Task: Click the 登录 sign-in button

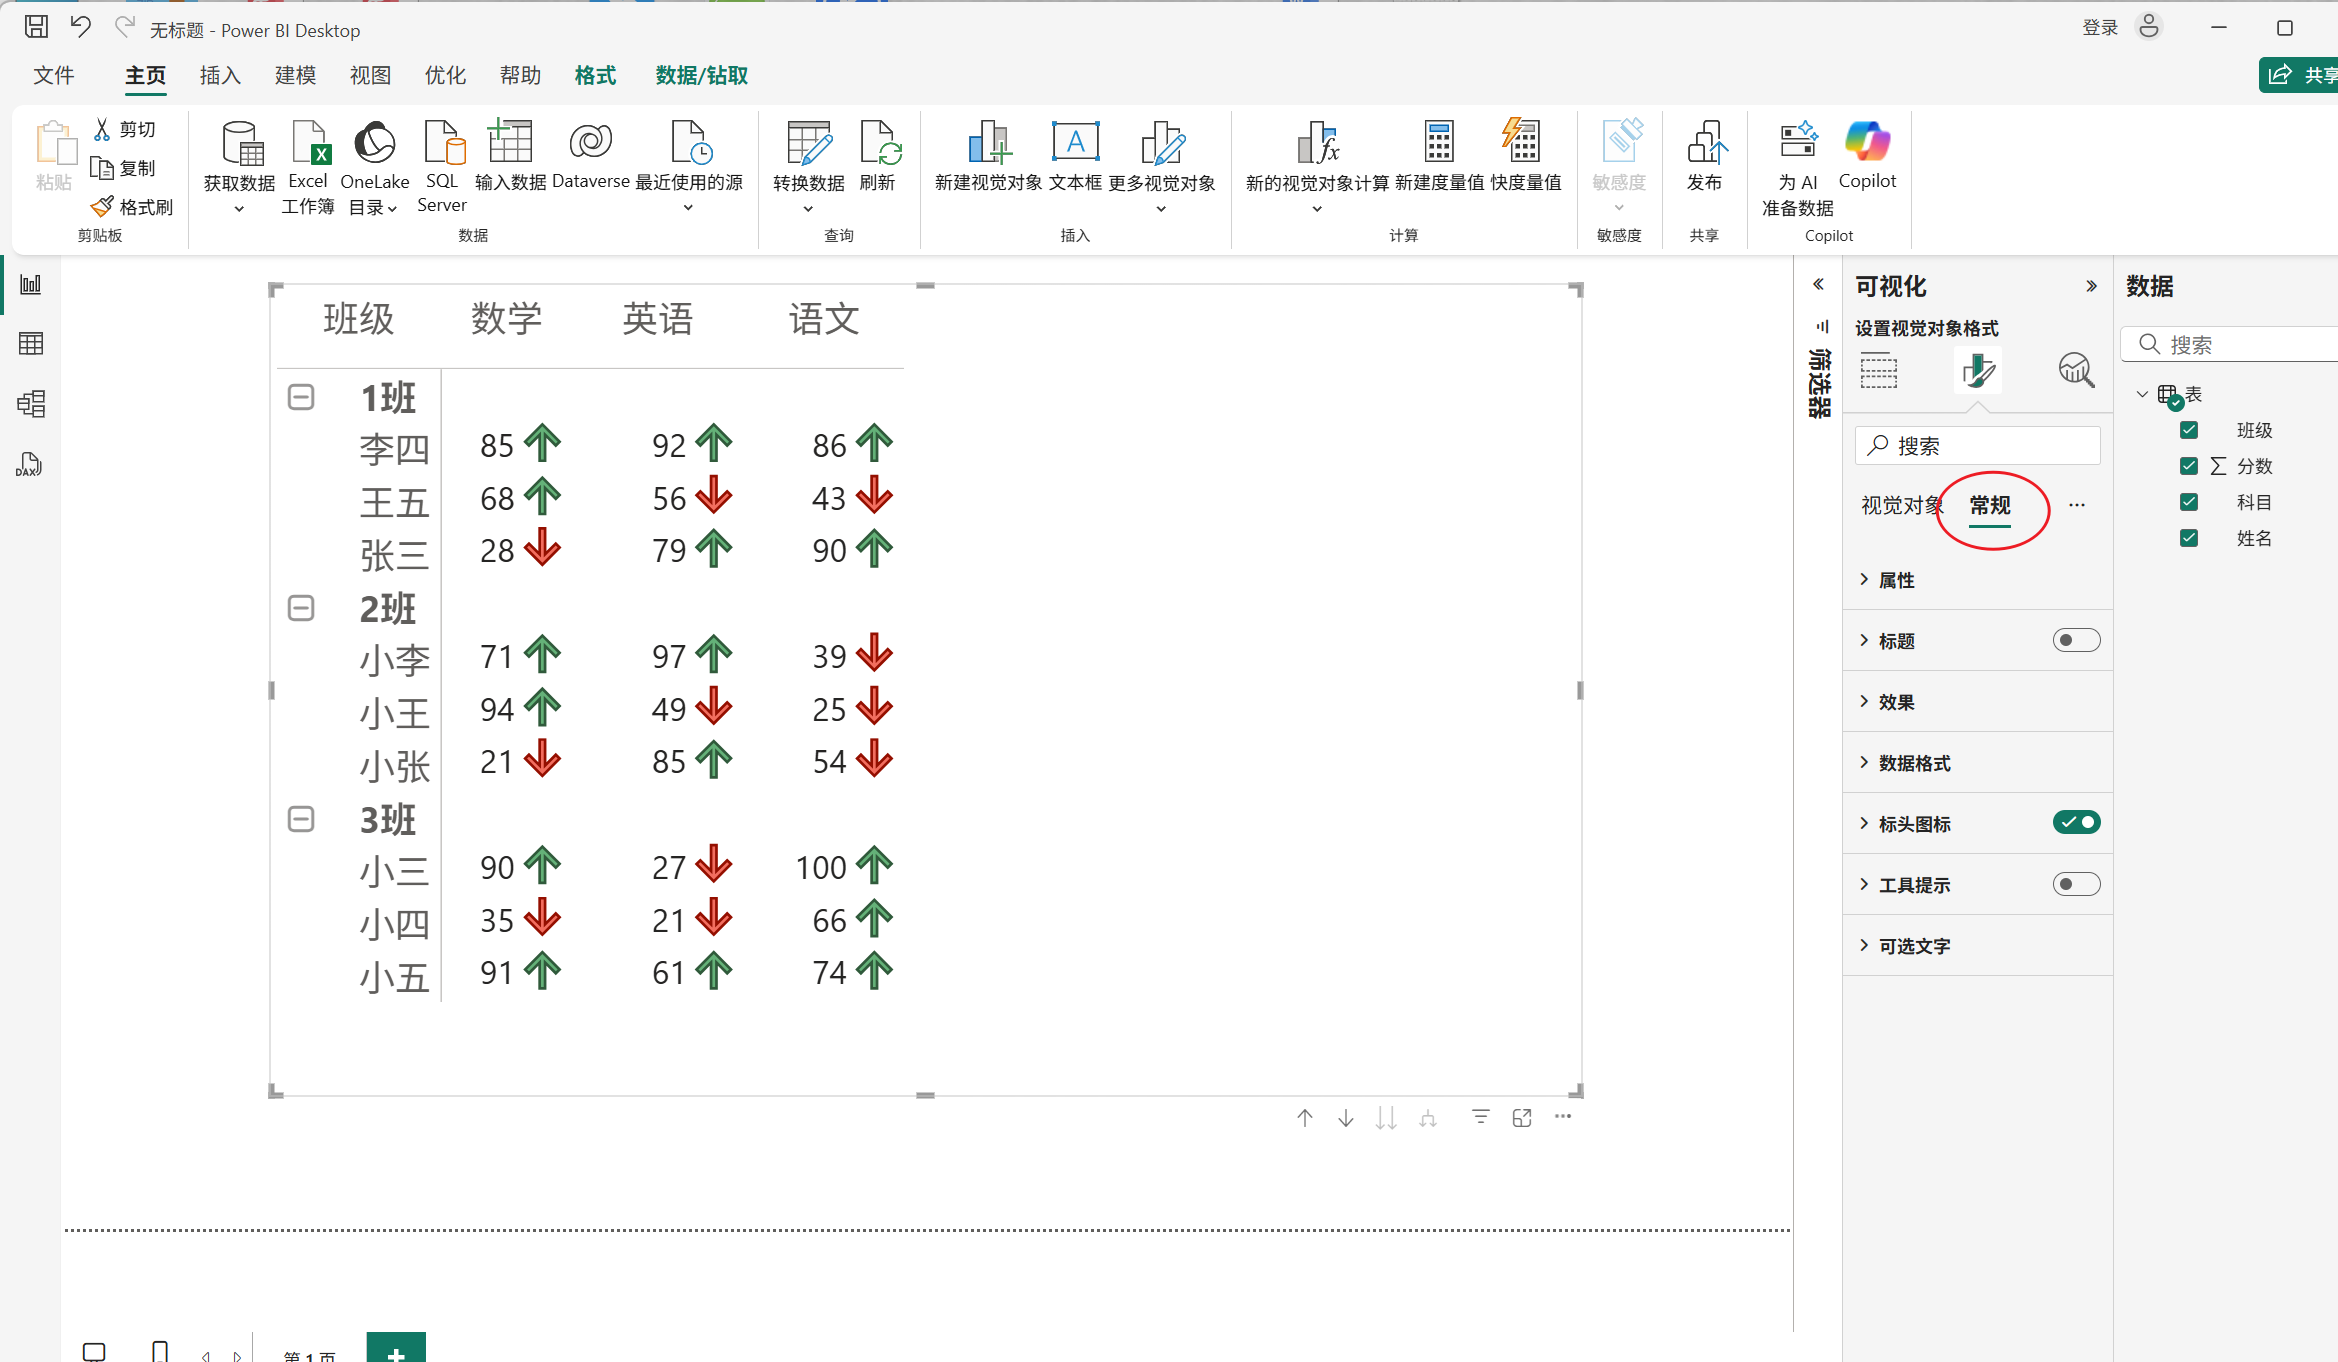Action: tap(2099, 28)
